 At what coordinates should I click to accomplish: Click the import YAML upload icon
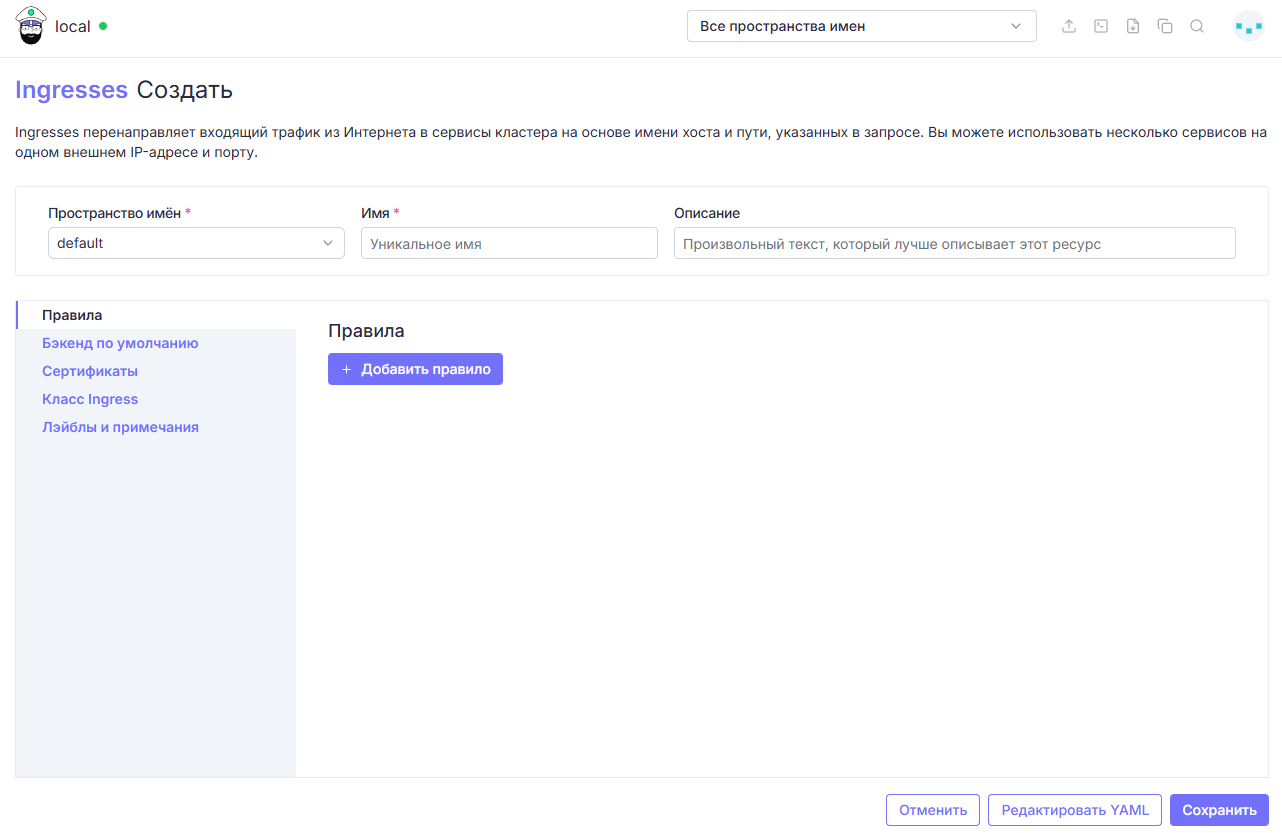click(x=1069, y=27)
